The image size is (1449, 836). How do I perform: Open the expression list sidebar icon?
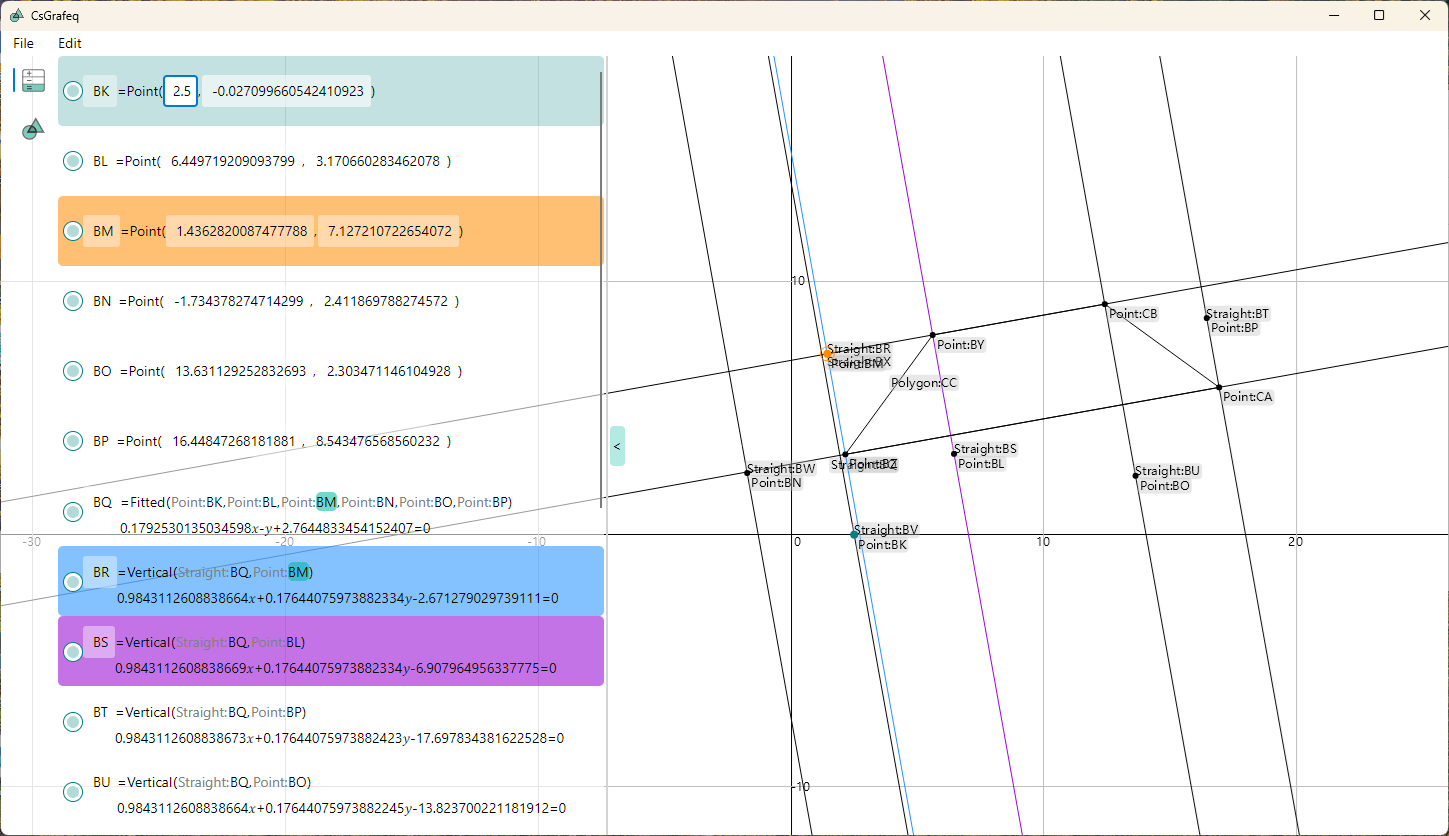(x=33, y=81)
